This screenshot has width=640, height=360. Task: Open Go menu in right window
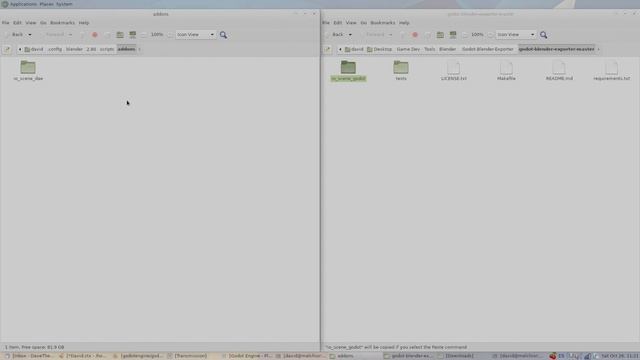(363, 23)
